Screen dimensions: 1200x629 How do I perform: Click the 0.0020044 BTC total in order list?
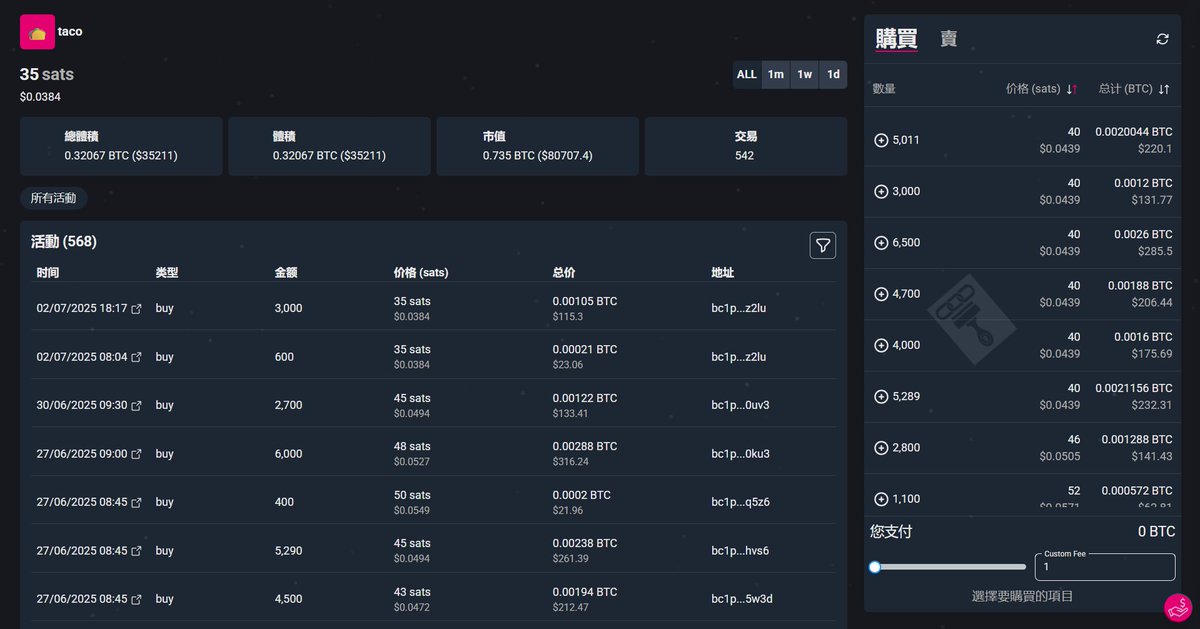[1134, 132]
